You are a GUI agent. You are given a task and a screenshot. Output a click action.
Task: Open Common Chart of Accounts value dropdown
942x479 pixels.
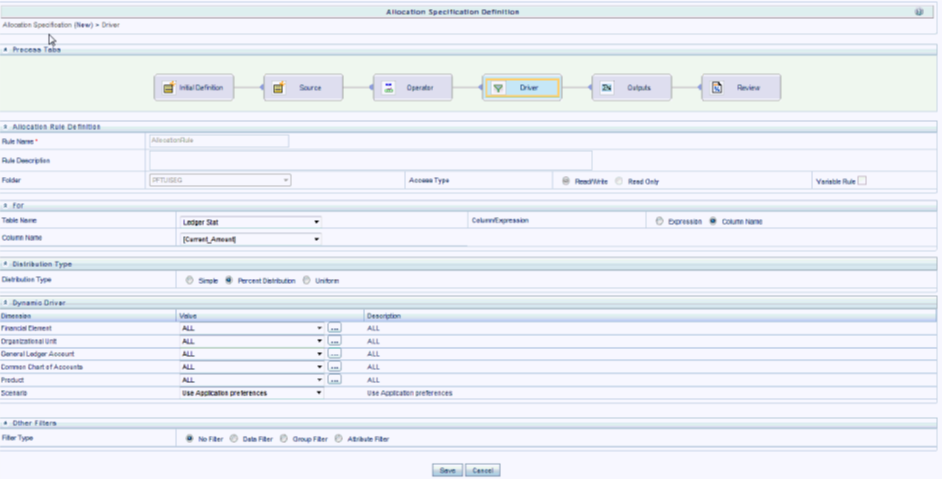pyautogui.click(x=252, y=367)
